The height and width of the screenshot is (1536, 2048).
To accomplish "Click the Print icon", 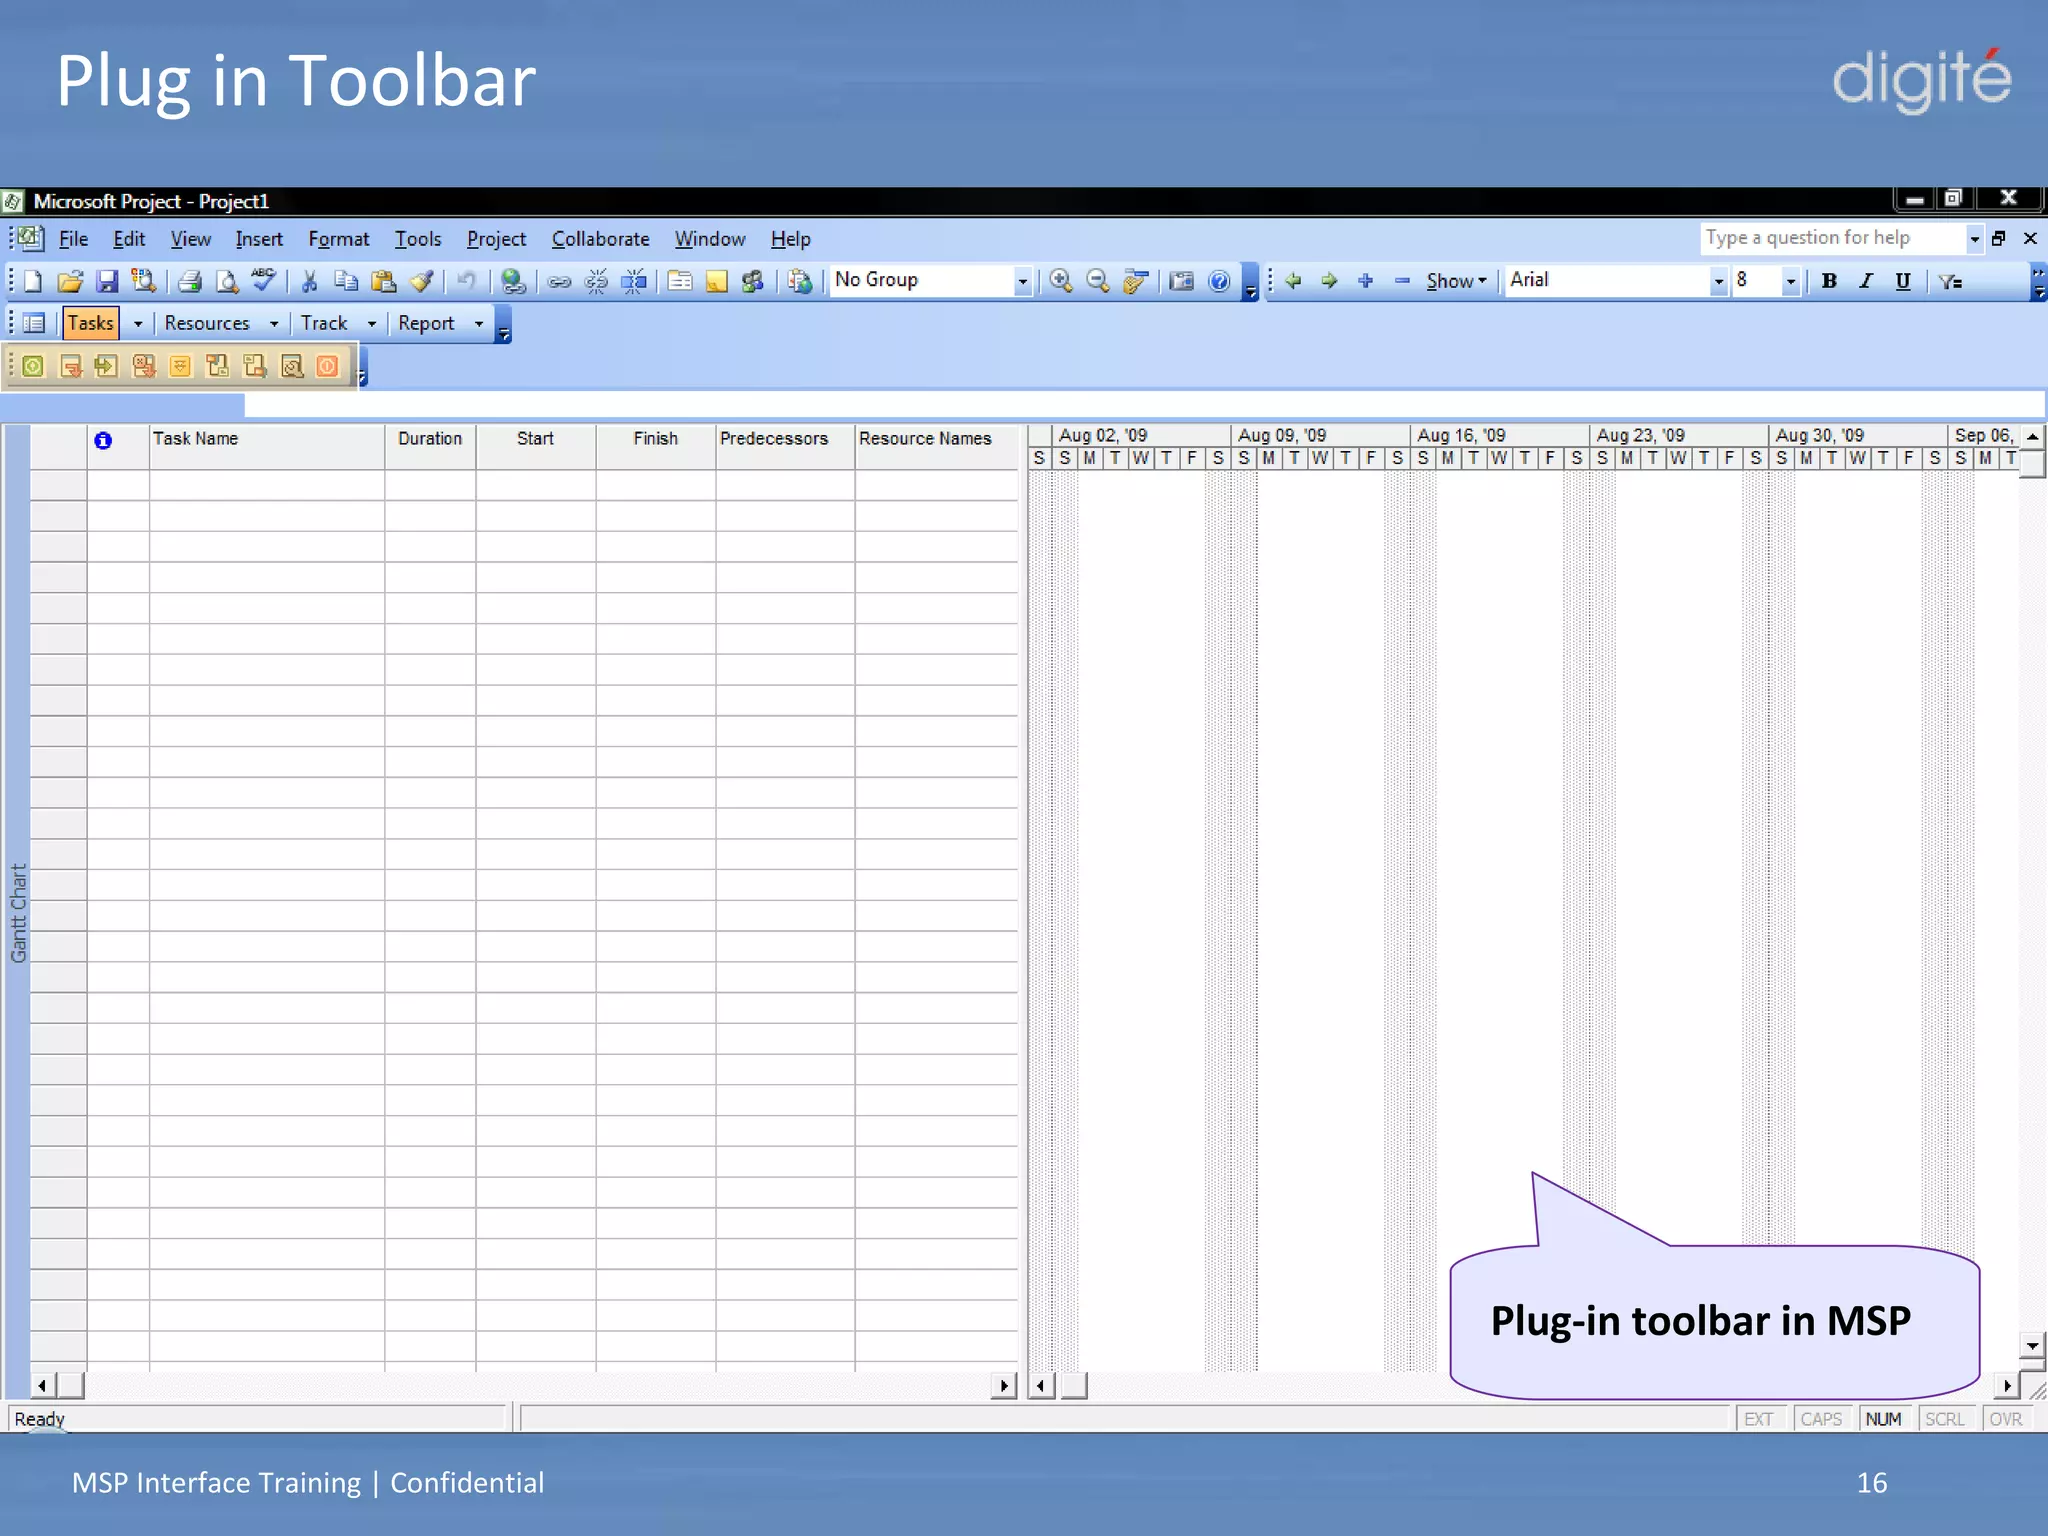I will (190, 281).
